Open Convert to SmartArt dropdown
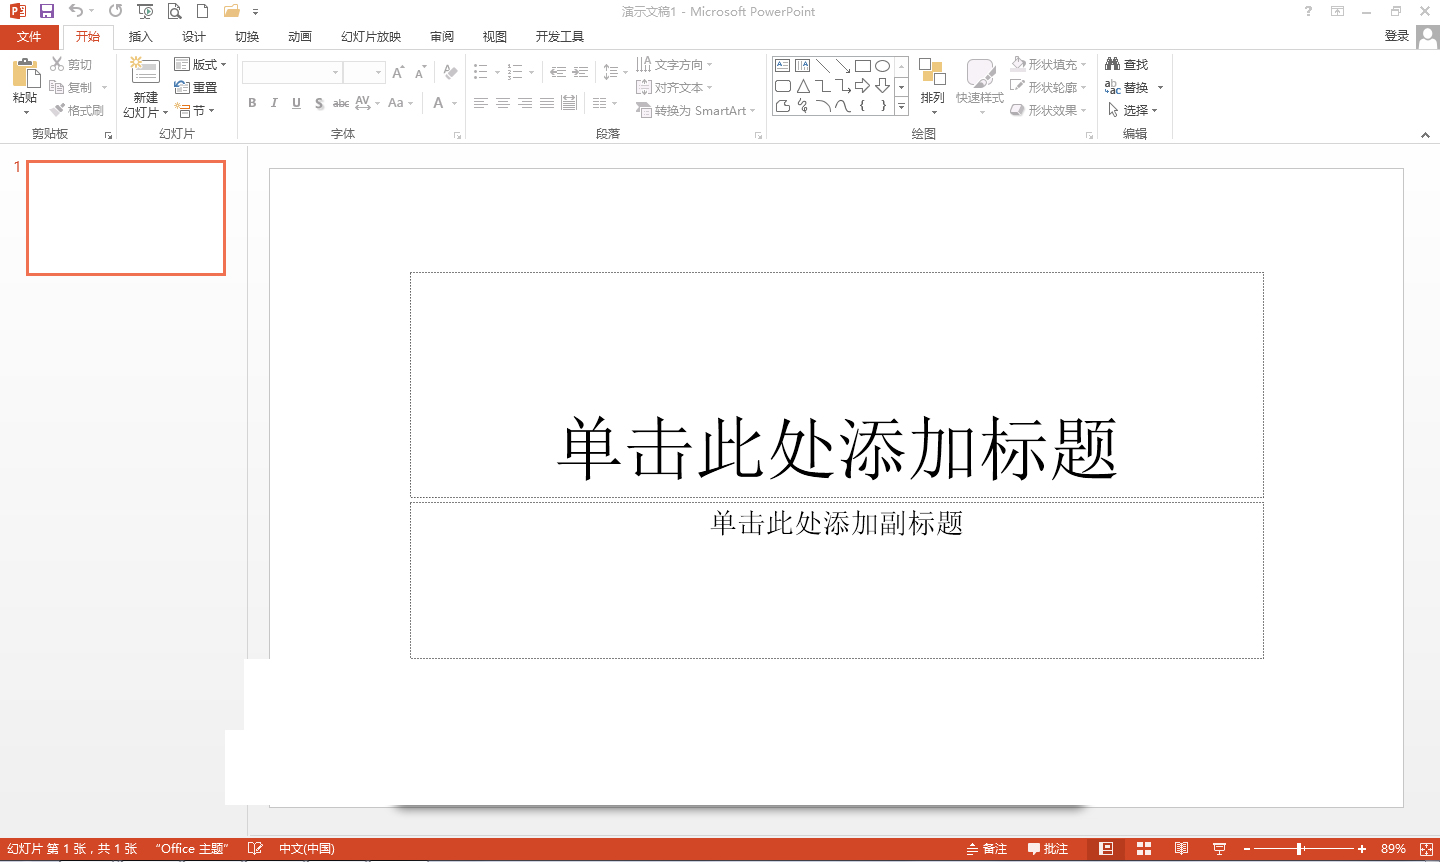Viewport: 1440px width, 862px height. 696,110
